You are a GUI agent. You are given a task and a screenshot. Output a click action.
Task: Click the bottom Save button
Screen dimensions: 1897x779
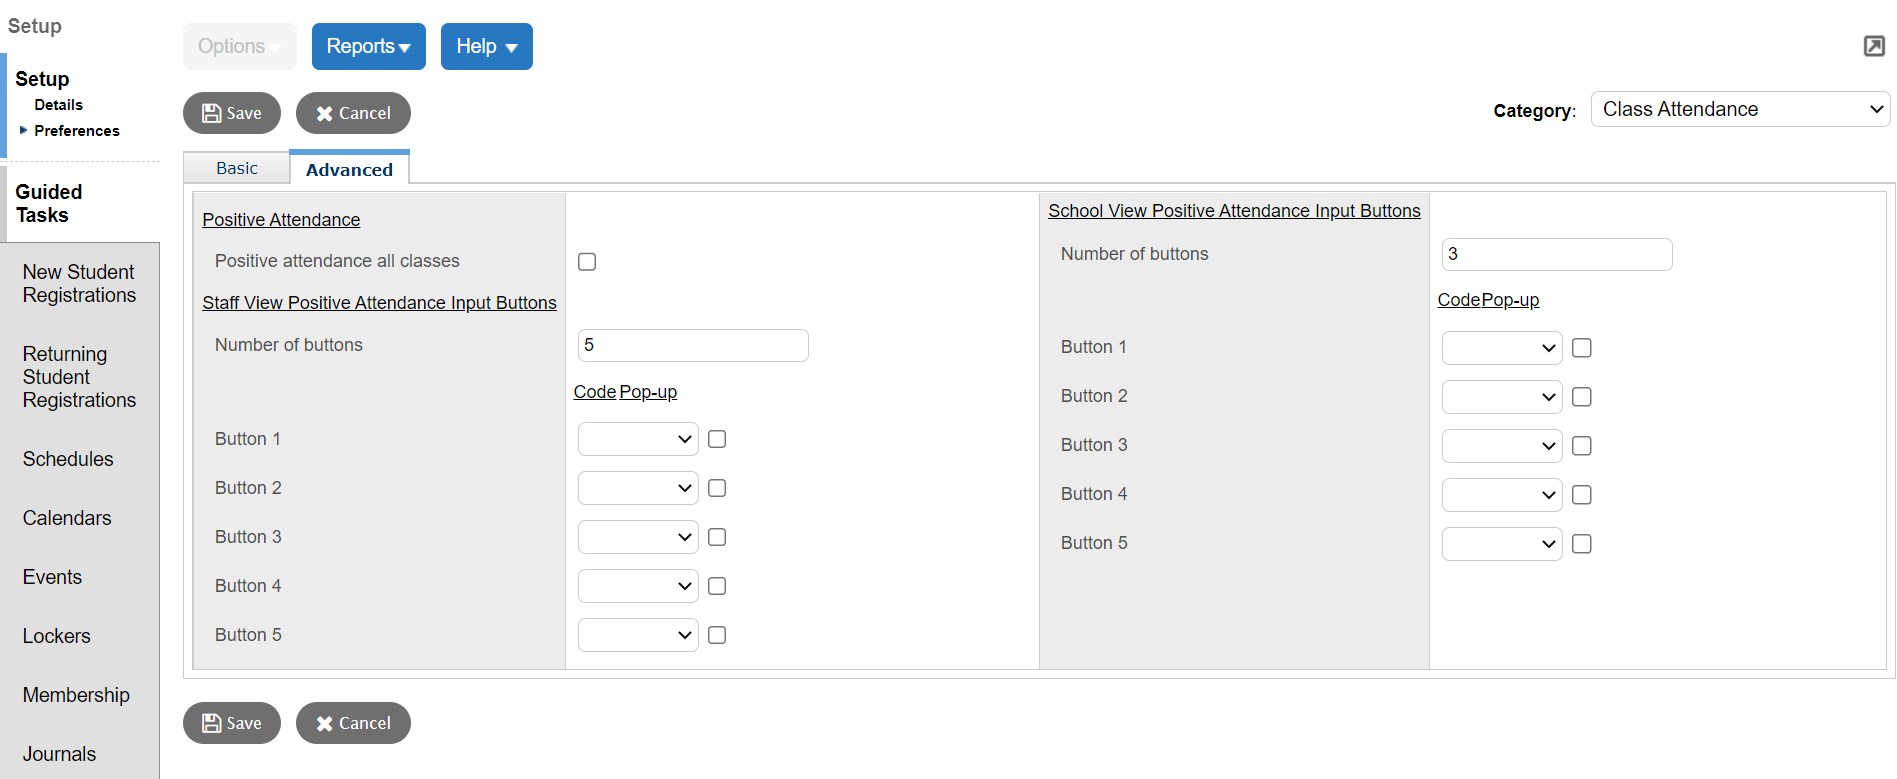[x=232, y=723]
